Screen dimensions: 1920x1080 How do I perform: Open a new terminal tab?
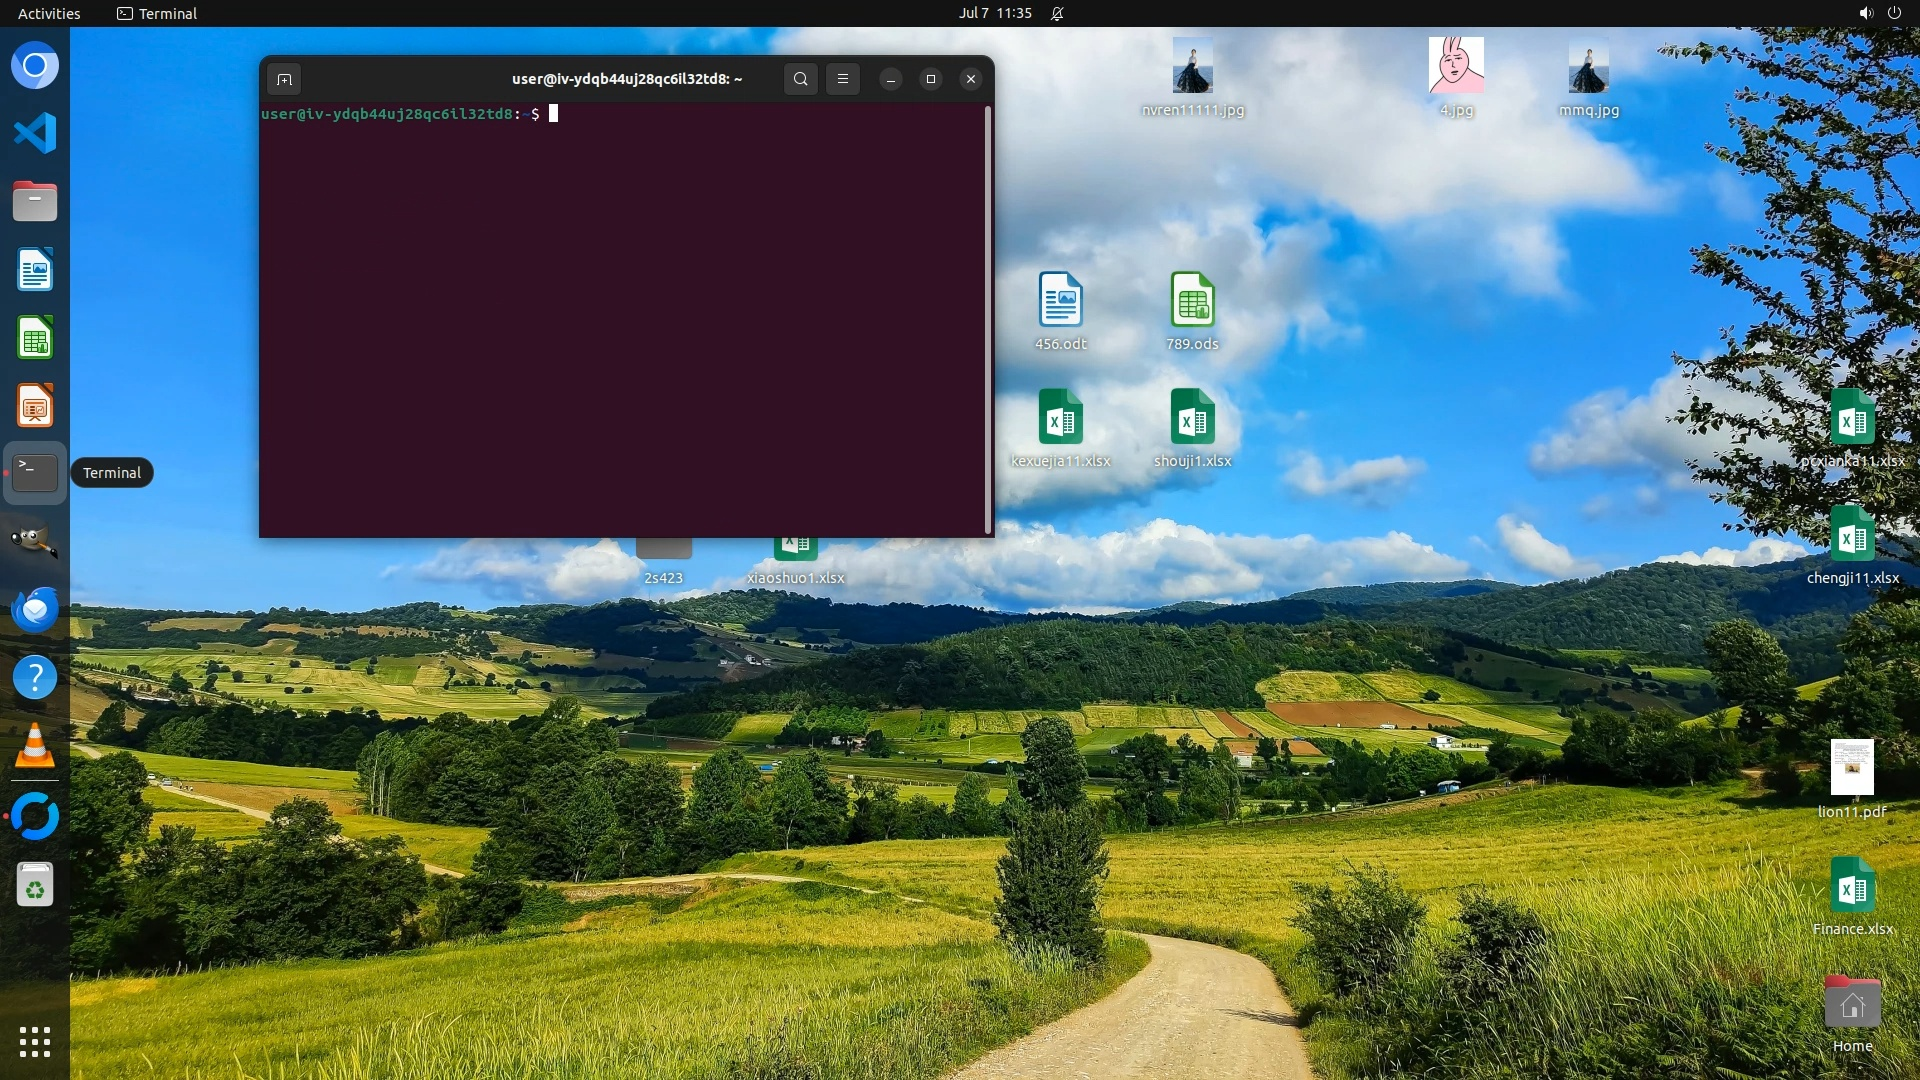tap(284, 79)
